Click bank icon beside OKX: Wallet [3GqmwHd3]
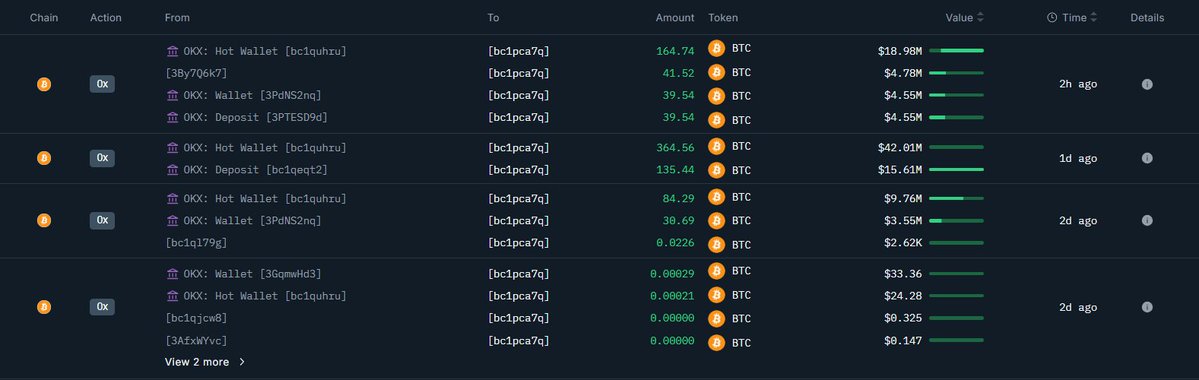Viewport: 1199px width, 380px height. (x=173, y=274)
